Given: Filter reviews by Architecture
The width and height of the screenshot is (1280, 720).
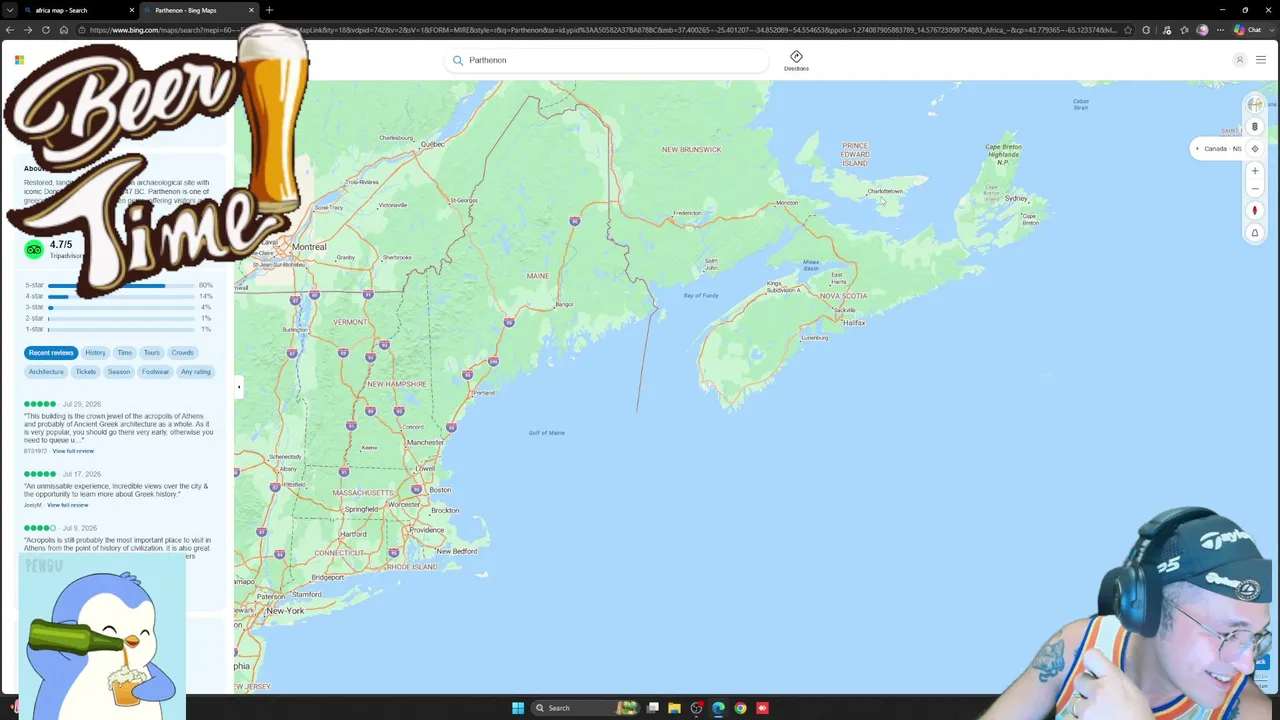Looking at the screenshot, I should [x=46, y=372].
